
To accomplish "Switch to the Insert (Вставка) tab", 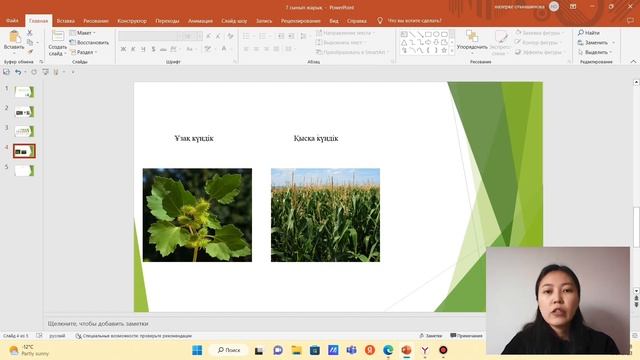I will tap(65, 20).
